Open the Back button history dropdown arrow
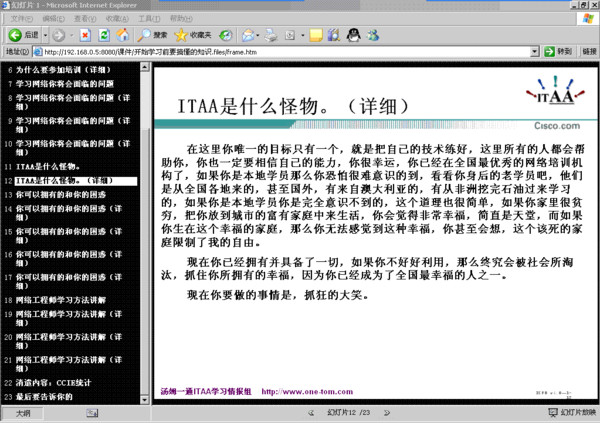Image resolution: width=600 pixels, height=423 pixels. tap(45, 35)
